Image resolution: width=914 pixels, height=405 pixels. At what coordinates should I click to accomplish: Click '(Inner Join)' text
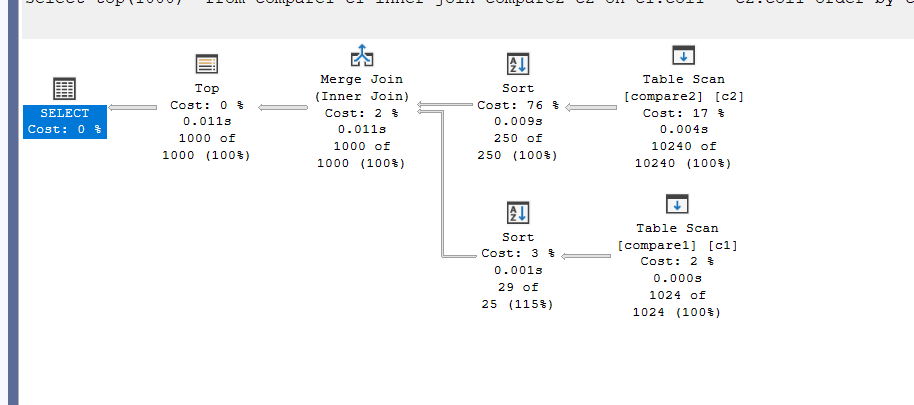point(362,96)
